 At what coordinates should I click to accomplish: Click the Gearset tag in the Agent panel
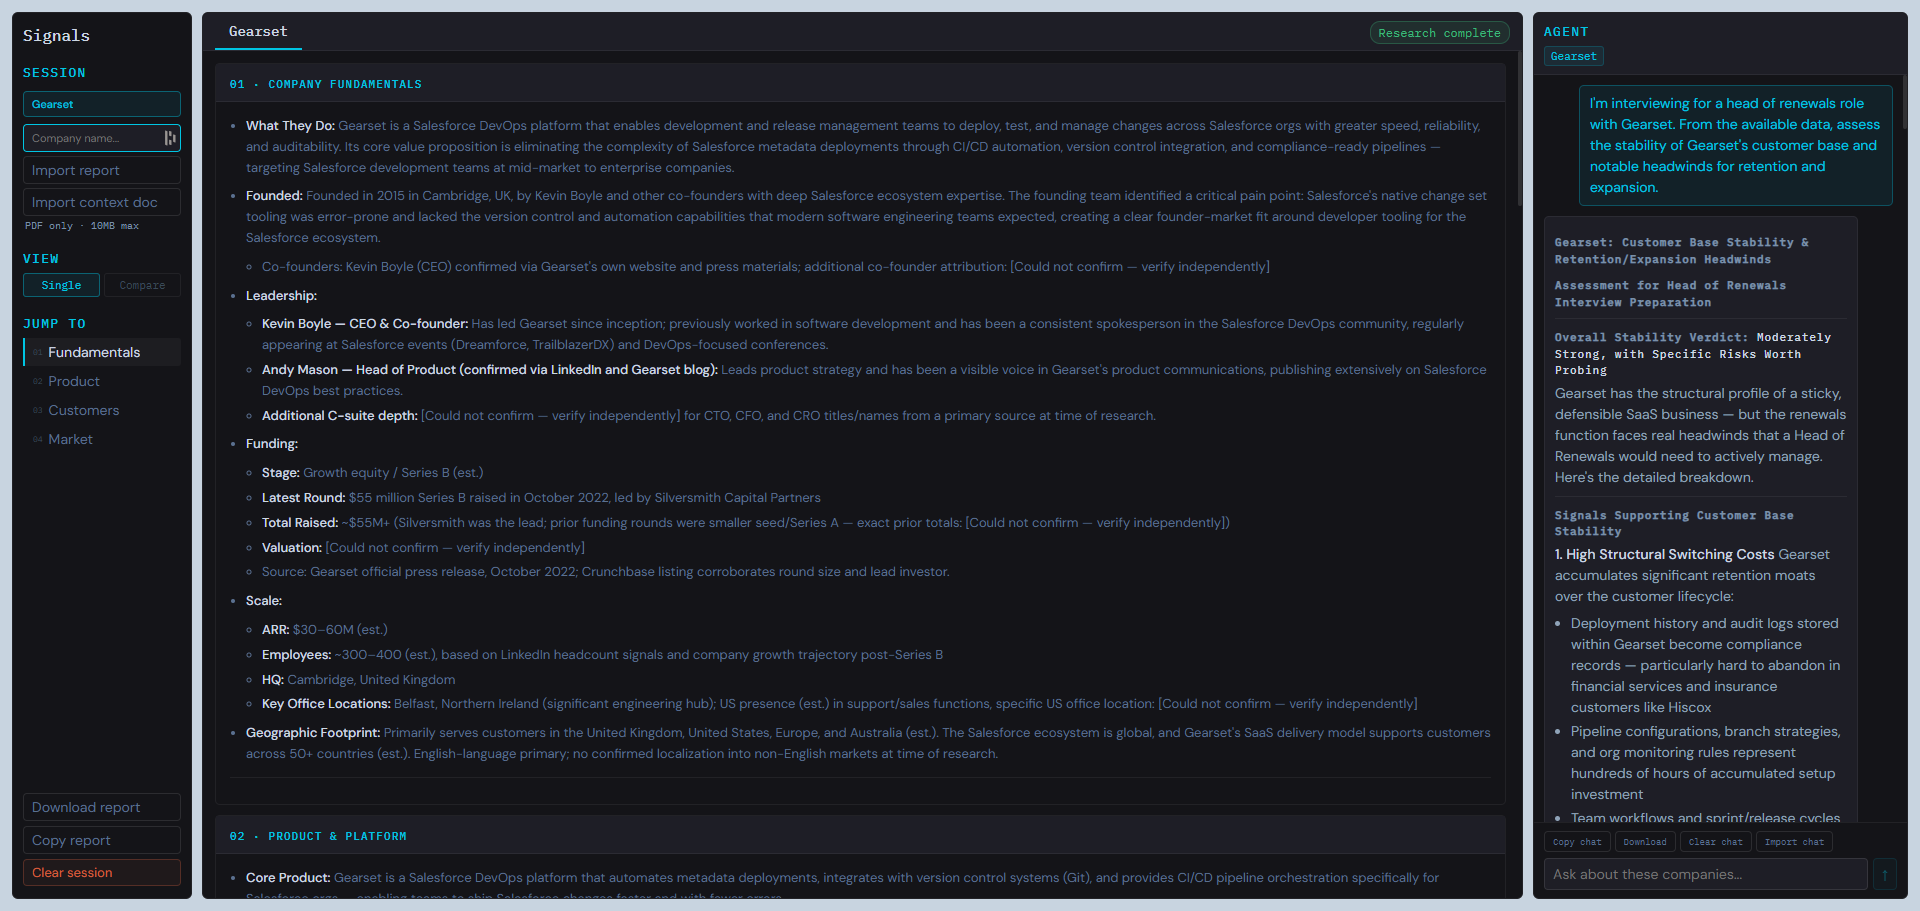point(1573,56)
